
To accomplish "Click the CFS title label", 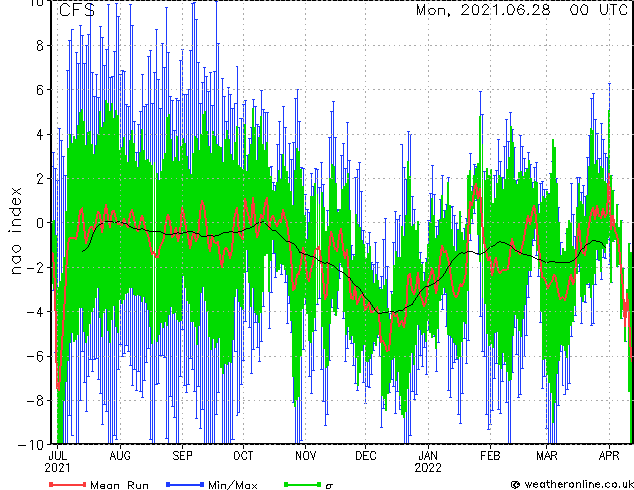I will (x=77, y=11).
